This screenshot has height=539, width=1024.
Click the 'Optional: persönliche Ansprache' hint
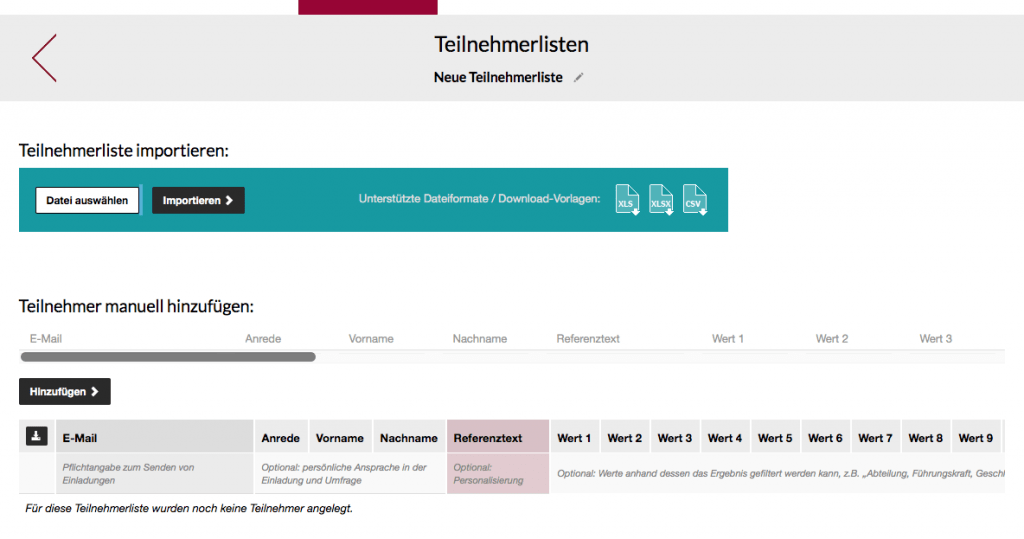point(344,474)
